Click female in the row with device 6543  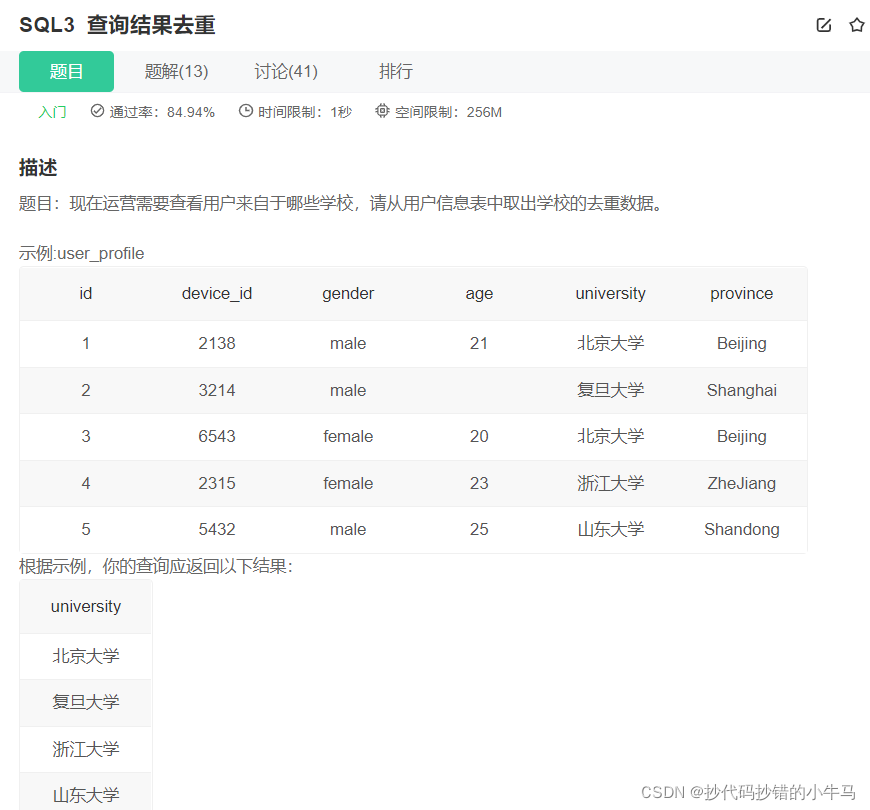tap(348, 437)
